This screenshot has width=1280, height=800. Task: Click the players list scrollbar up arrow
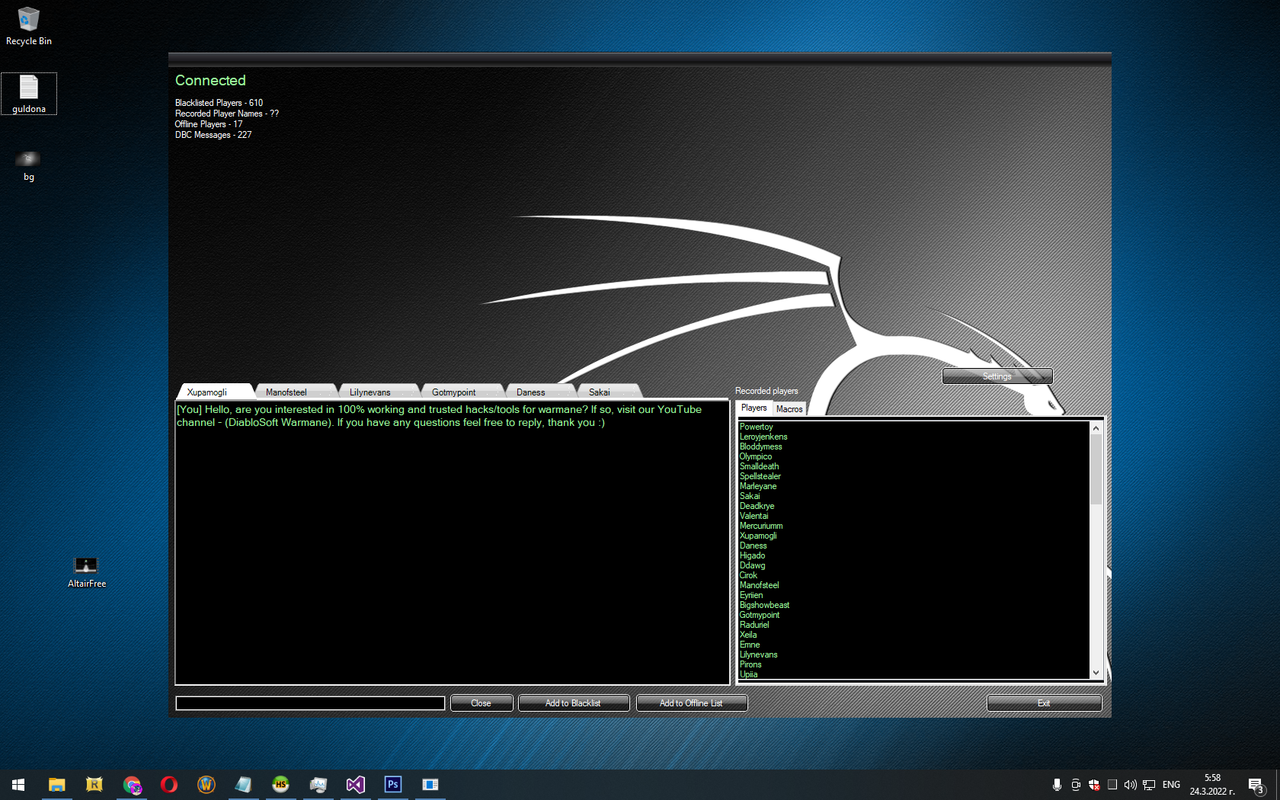pyautogui.click(x=1095, y=428)
